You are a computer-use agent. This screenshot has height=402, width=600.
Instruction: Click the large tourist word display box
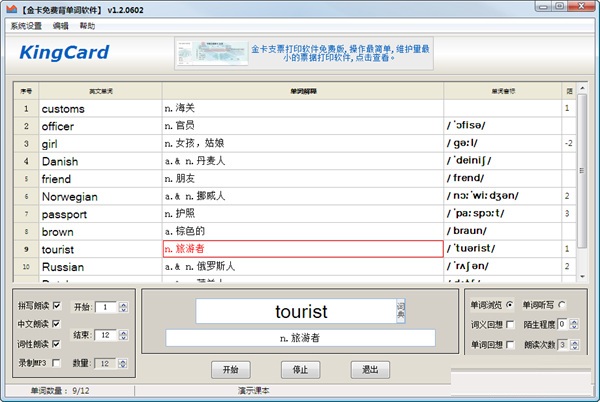click(296, 311)
